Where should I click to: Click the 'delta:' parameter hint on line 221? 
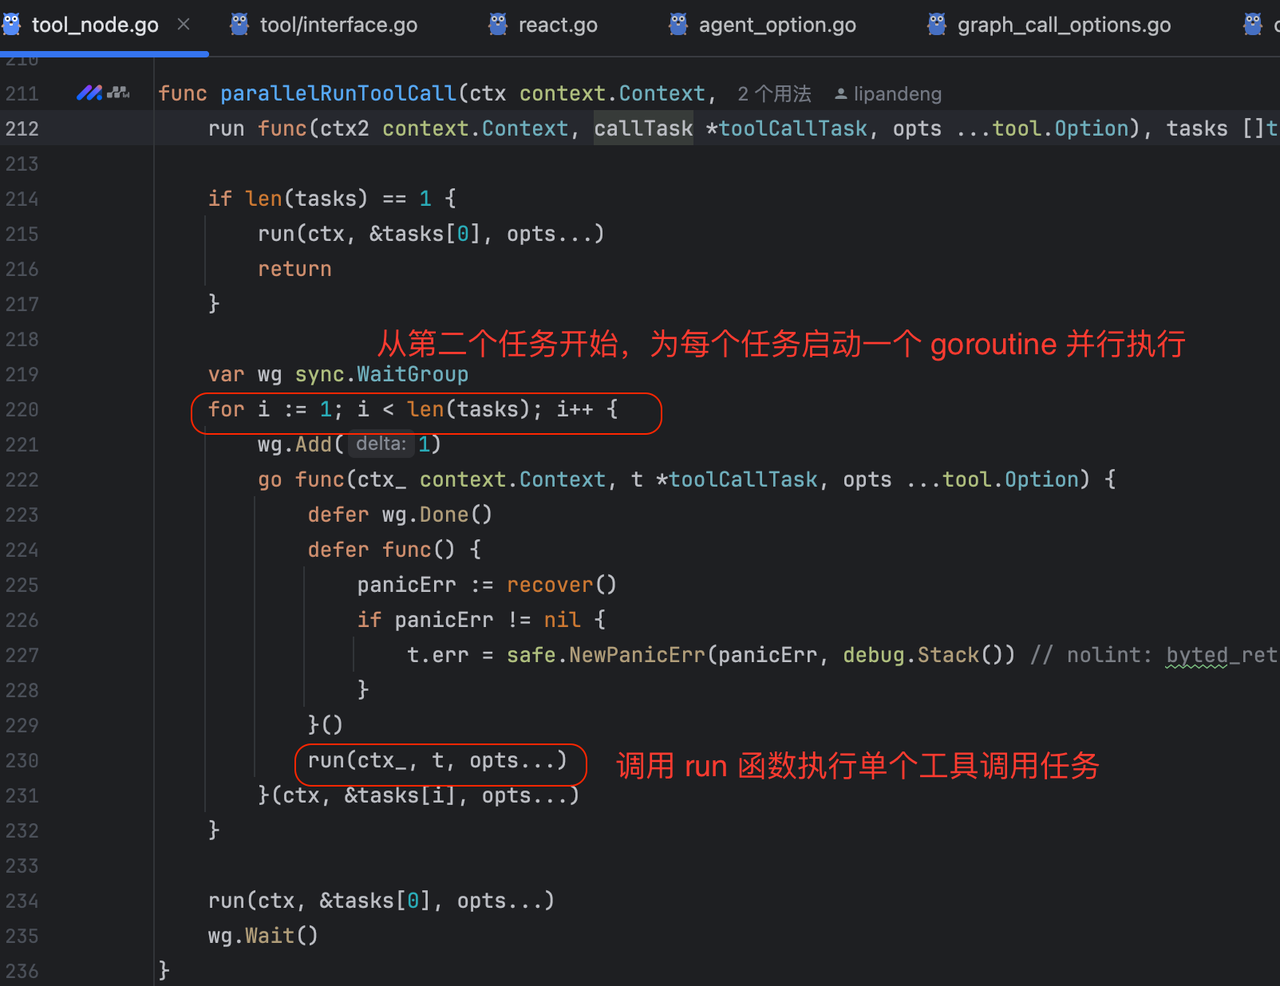381,444
